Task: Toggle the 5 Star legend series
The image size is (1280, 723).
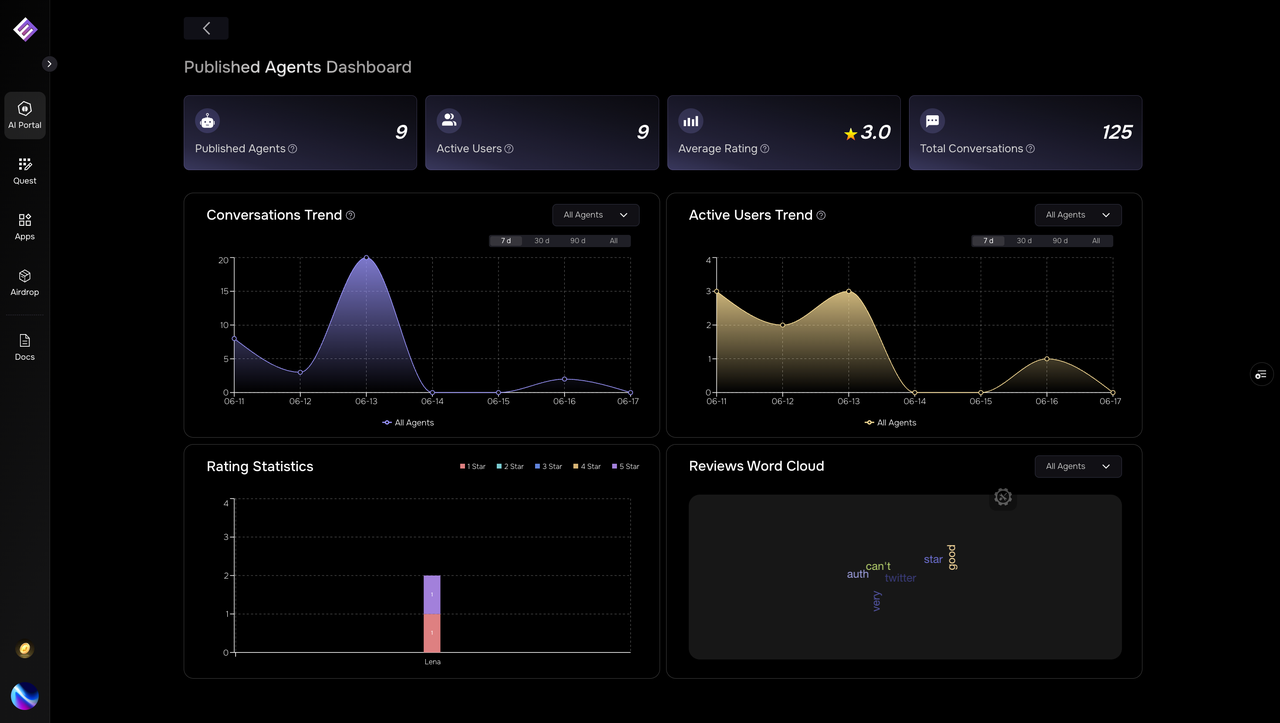Action: [x=625, y=467]
